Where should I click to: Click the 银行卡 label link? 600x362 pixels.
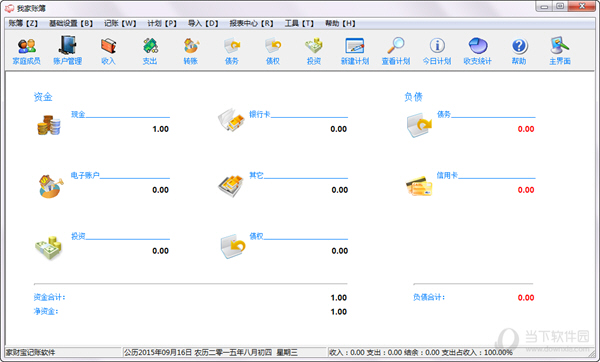pyautogui.click(x=259, y=114)
